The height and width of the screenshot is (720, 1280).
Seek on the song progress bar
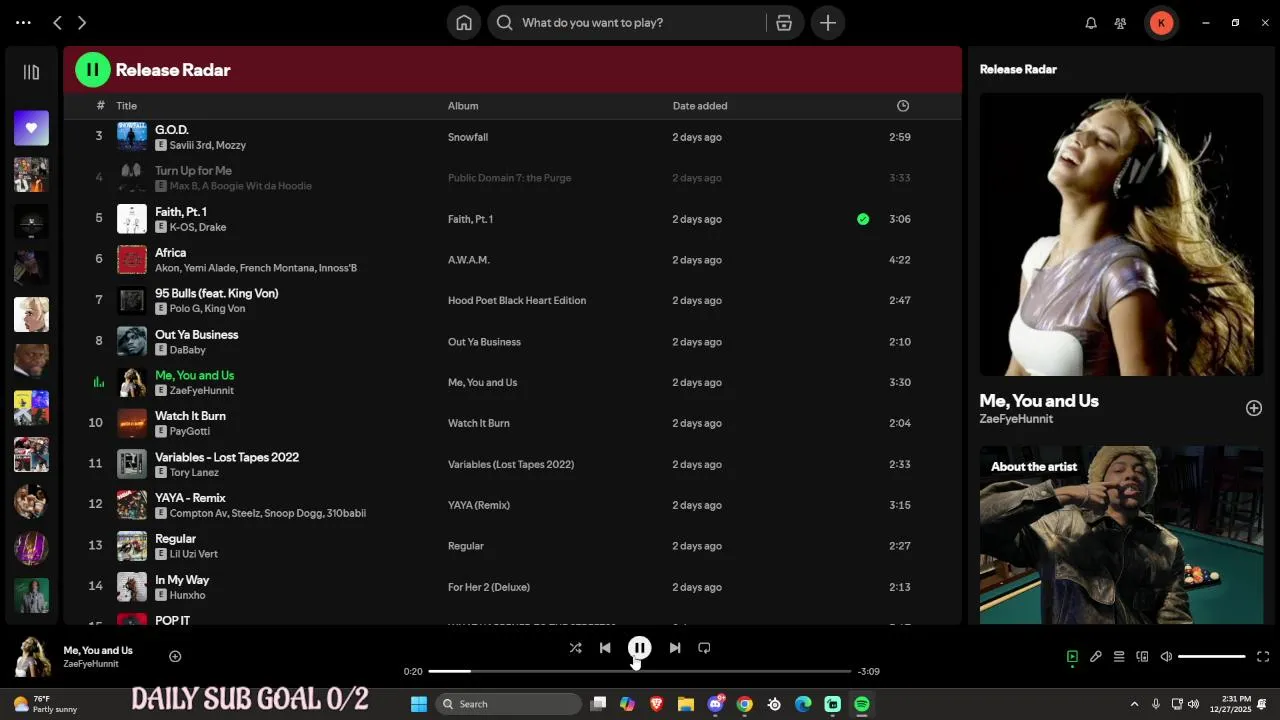[640, 671]
